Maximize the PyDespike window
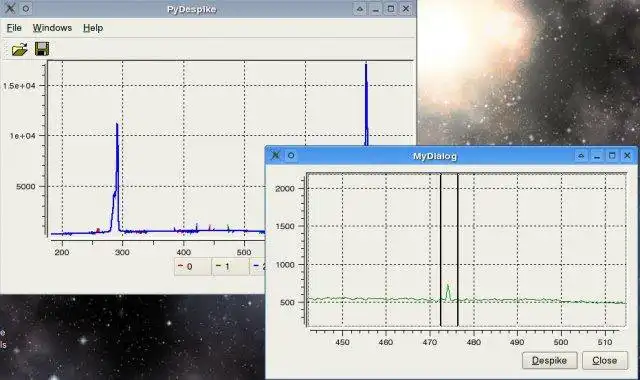 pyautogui.click(x=391, y=9)
